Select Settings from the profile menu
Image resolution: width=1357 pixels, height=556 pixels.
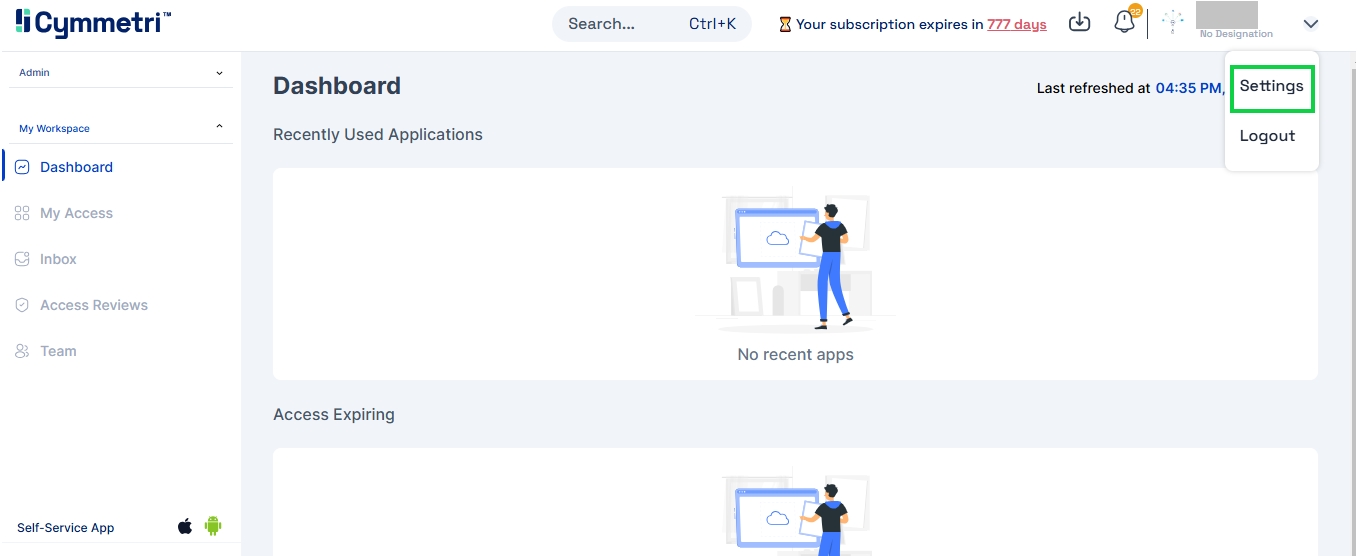(1271, 86)
